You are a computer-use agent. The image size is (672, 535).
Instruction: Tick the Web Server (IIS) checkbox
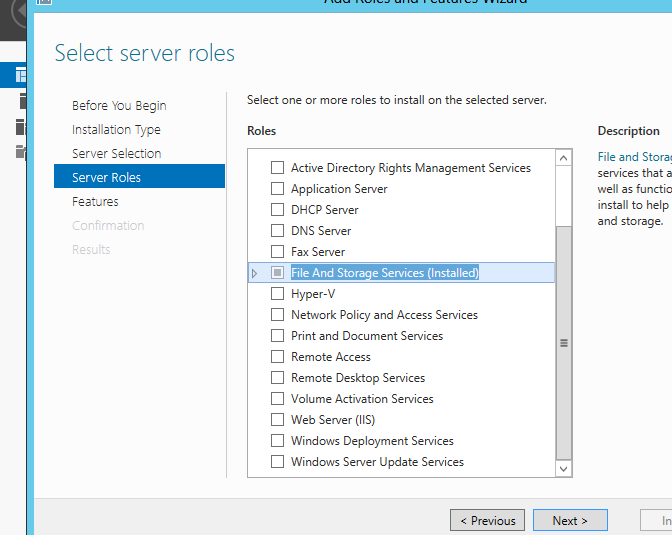pos(277,420)
